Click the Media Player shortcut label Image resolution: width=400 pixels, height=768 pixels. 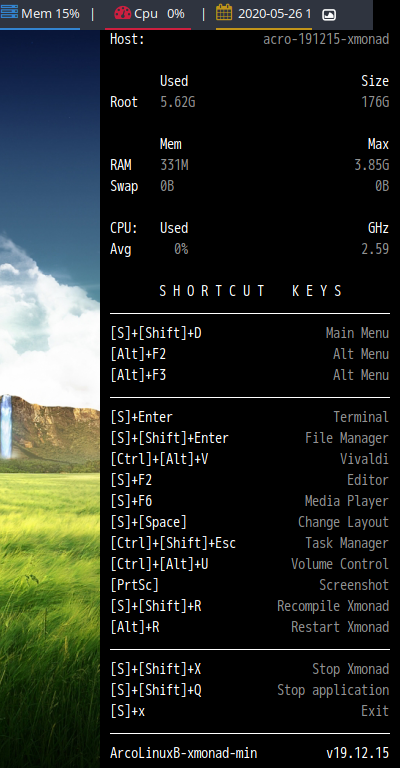[x=347, y=501]
